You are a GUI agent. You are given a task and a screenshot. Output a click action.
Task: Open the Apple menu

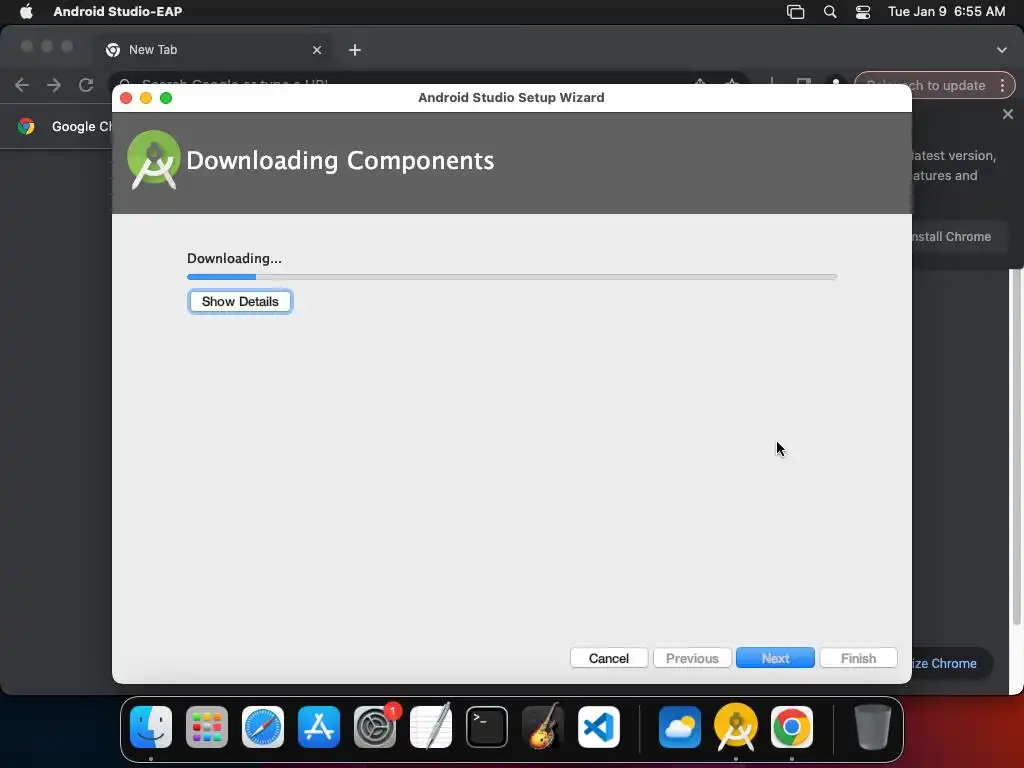coord(26,11)
